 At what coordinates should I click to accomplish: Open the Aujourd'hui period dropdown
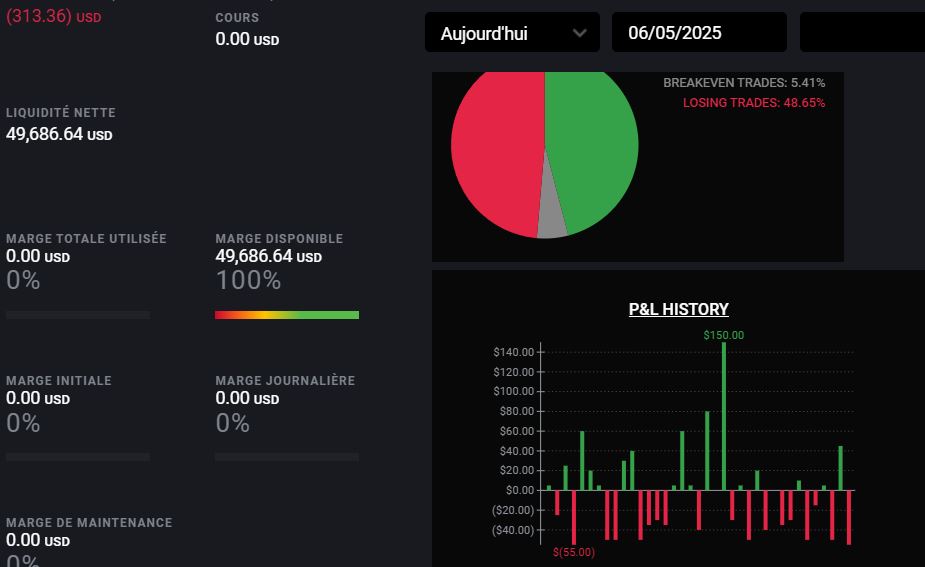tap(512, 32)
